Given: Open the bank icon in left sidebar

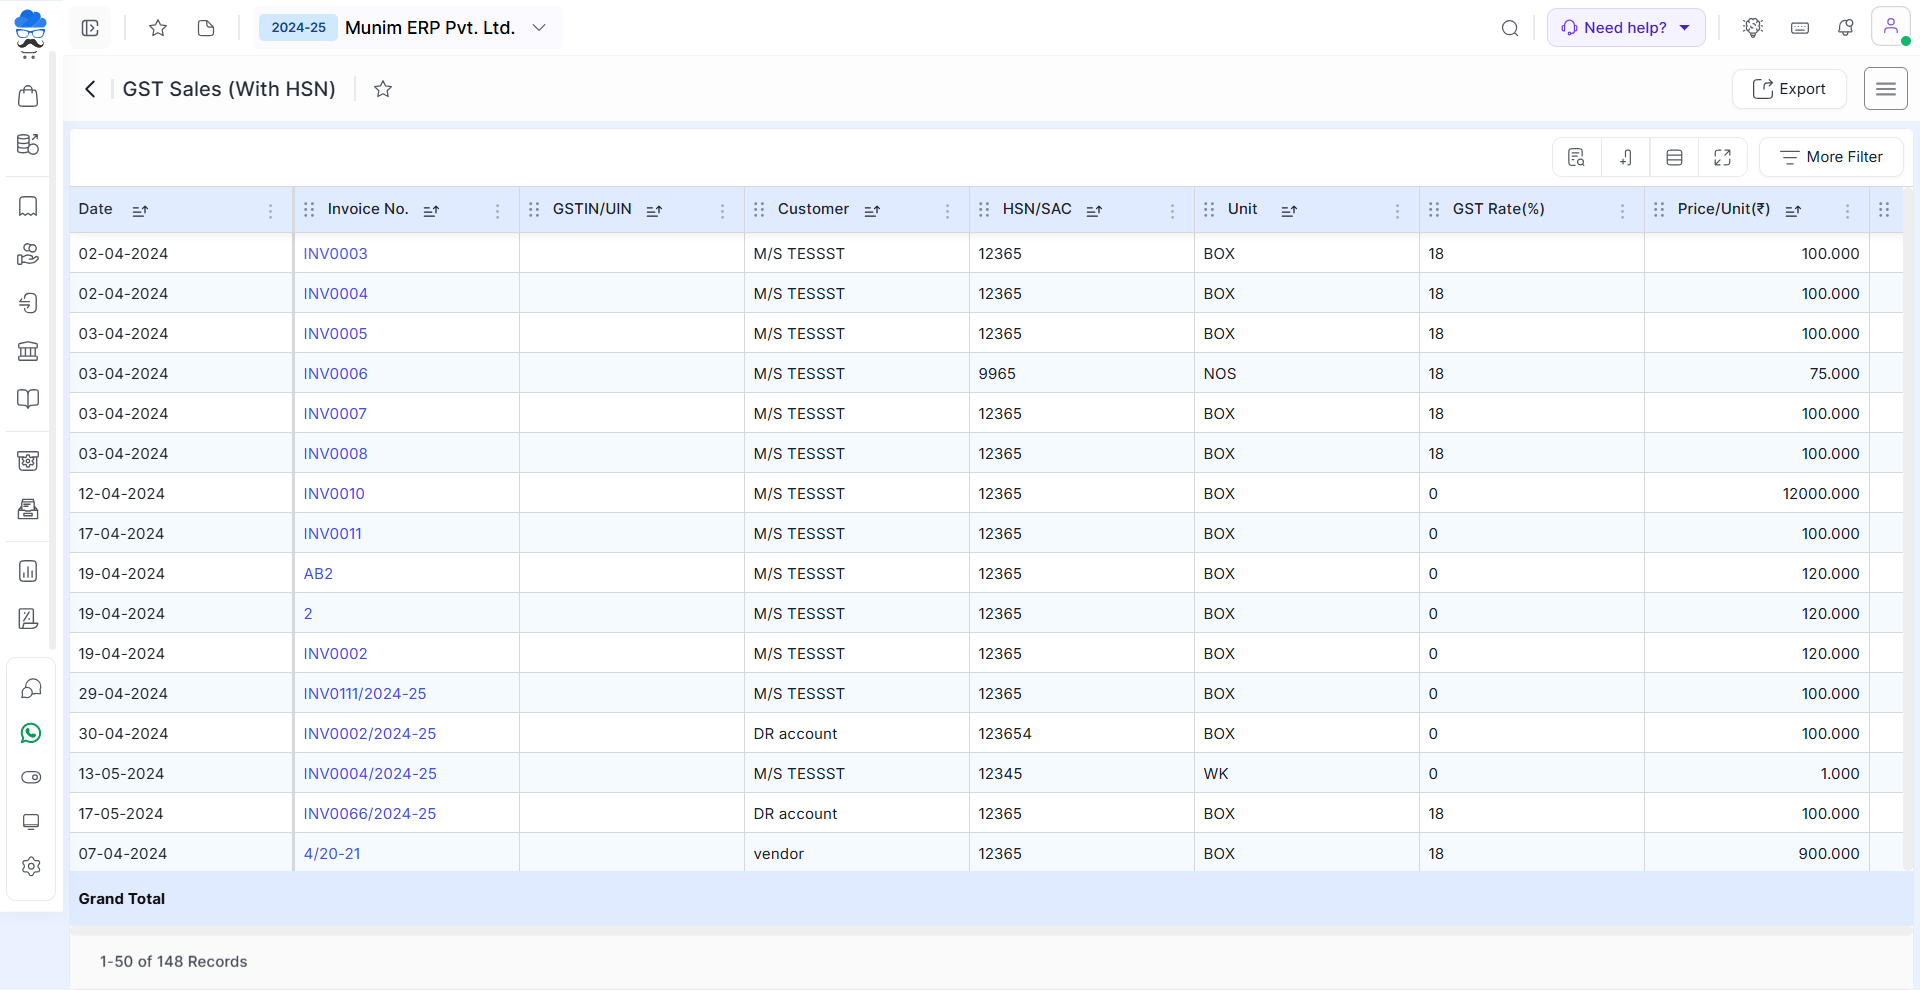Looking at the screenshot, I should point(28,351).
